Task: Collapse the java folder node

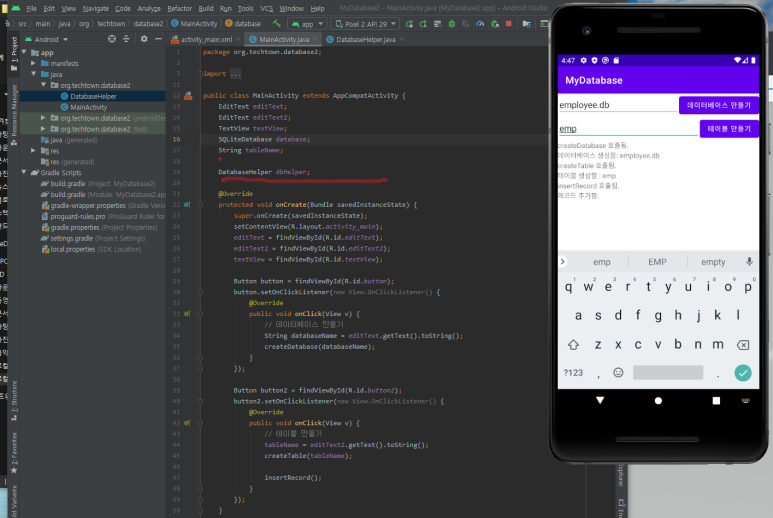Action: [34, 74]
